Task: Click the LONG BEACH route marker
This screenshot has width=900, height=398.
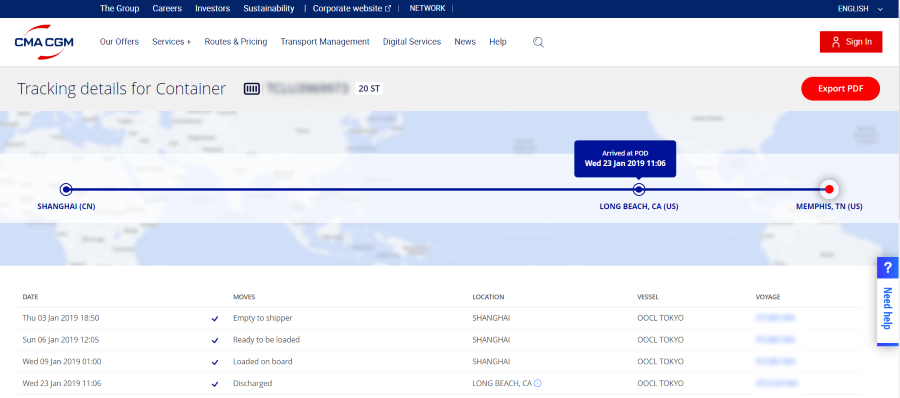Action: click(639, 189)
